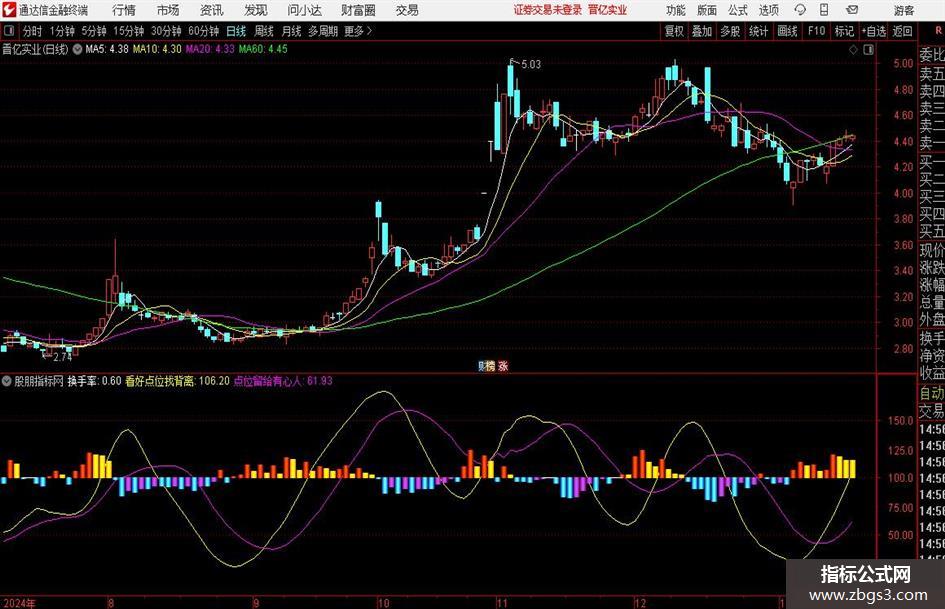Switch to 分时 chart period
The width and height of the screenshot is (945, 609).
pyautogui.click(x=33, y=31)
